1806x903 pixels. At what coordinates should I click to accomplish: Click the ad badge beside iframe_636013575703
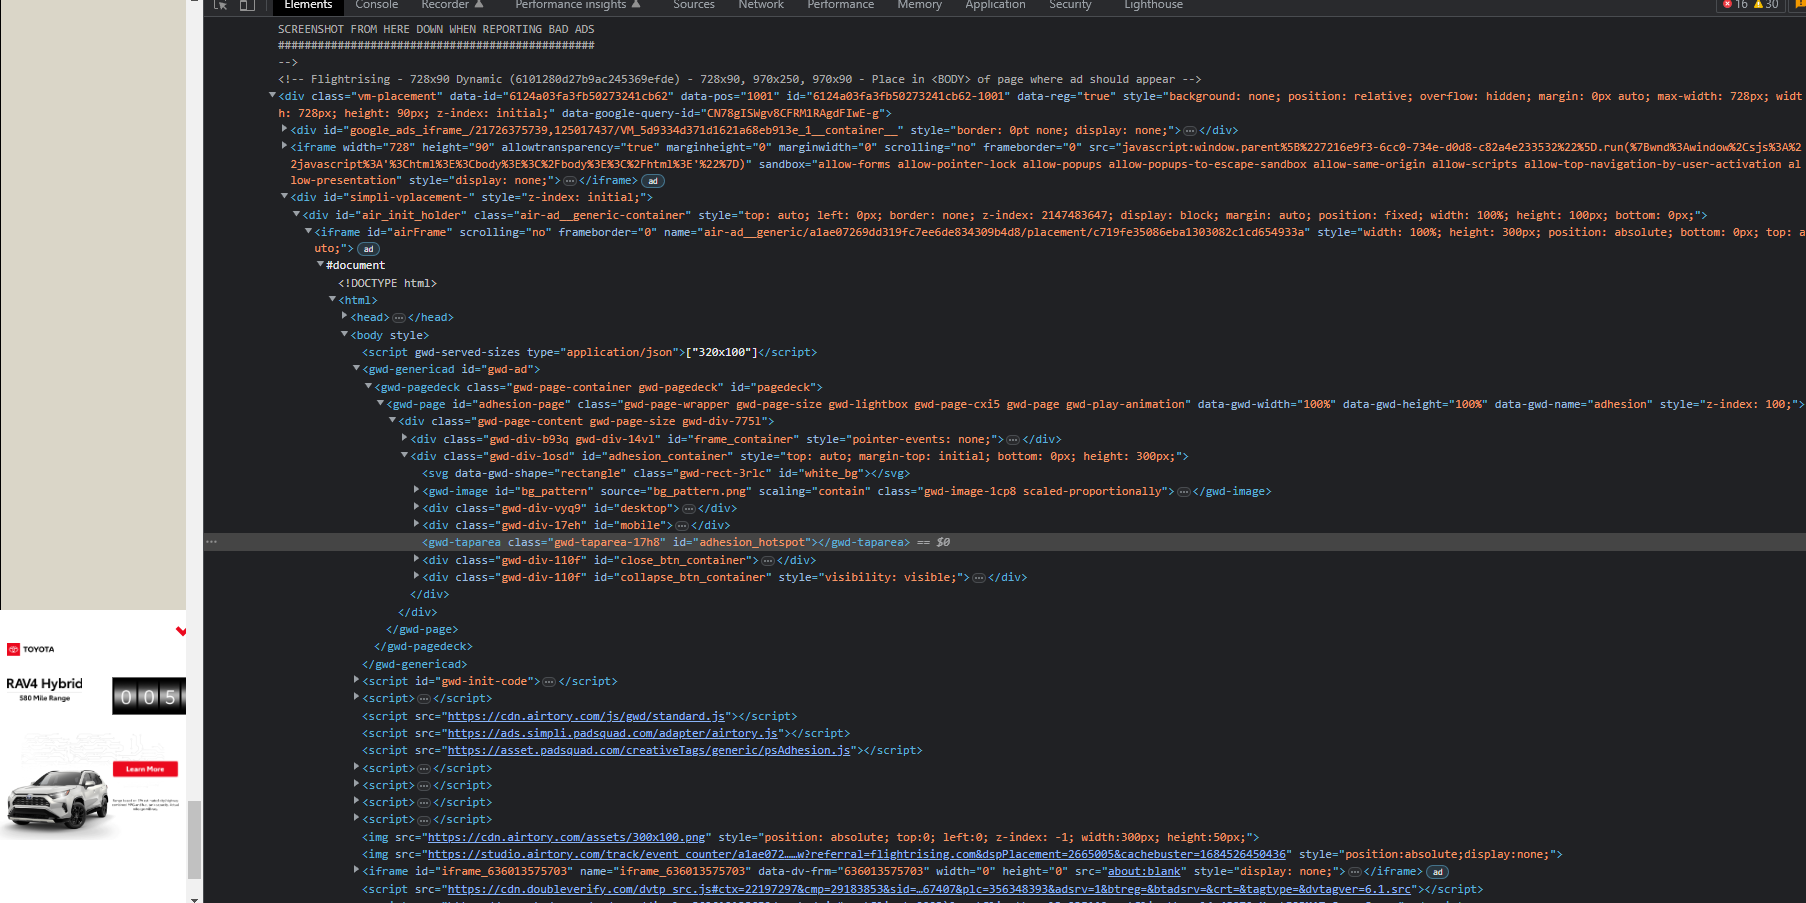(1437, 872)
